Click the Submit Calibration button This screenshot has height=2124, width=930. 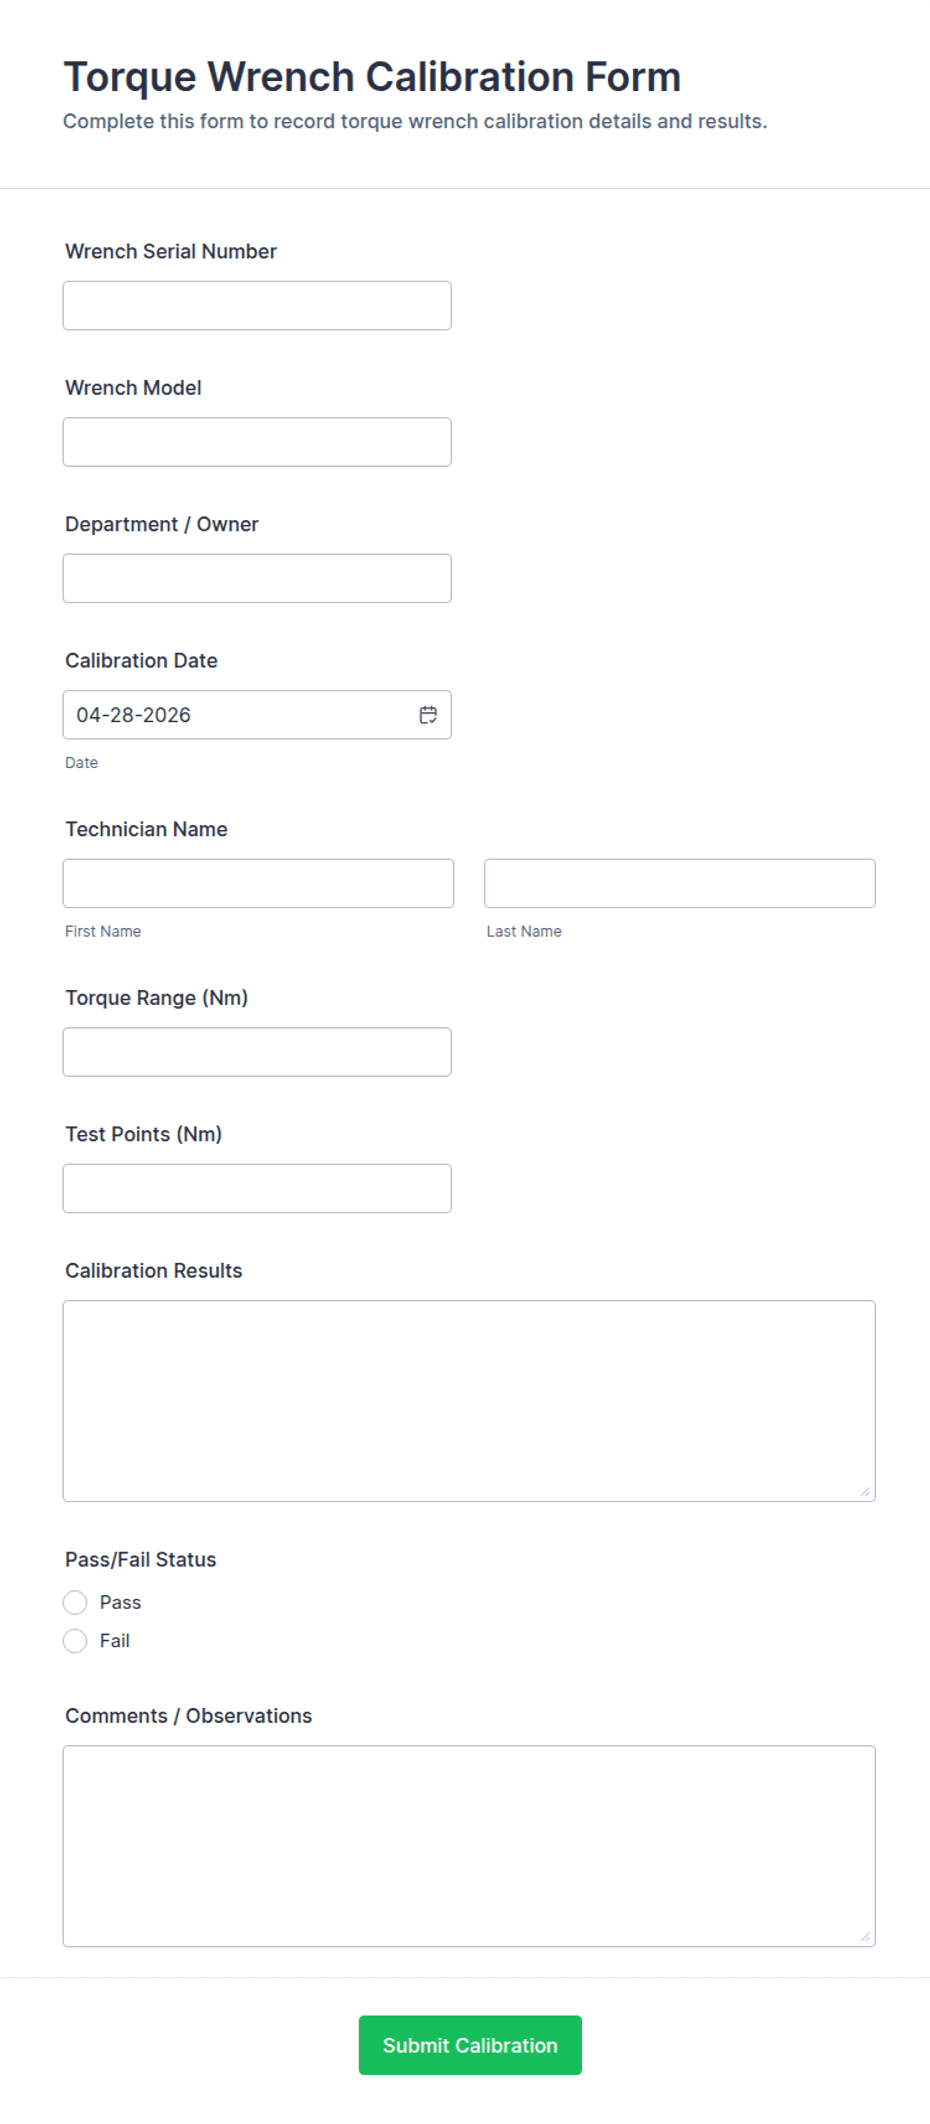click(470, 2045)
